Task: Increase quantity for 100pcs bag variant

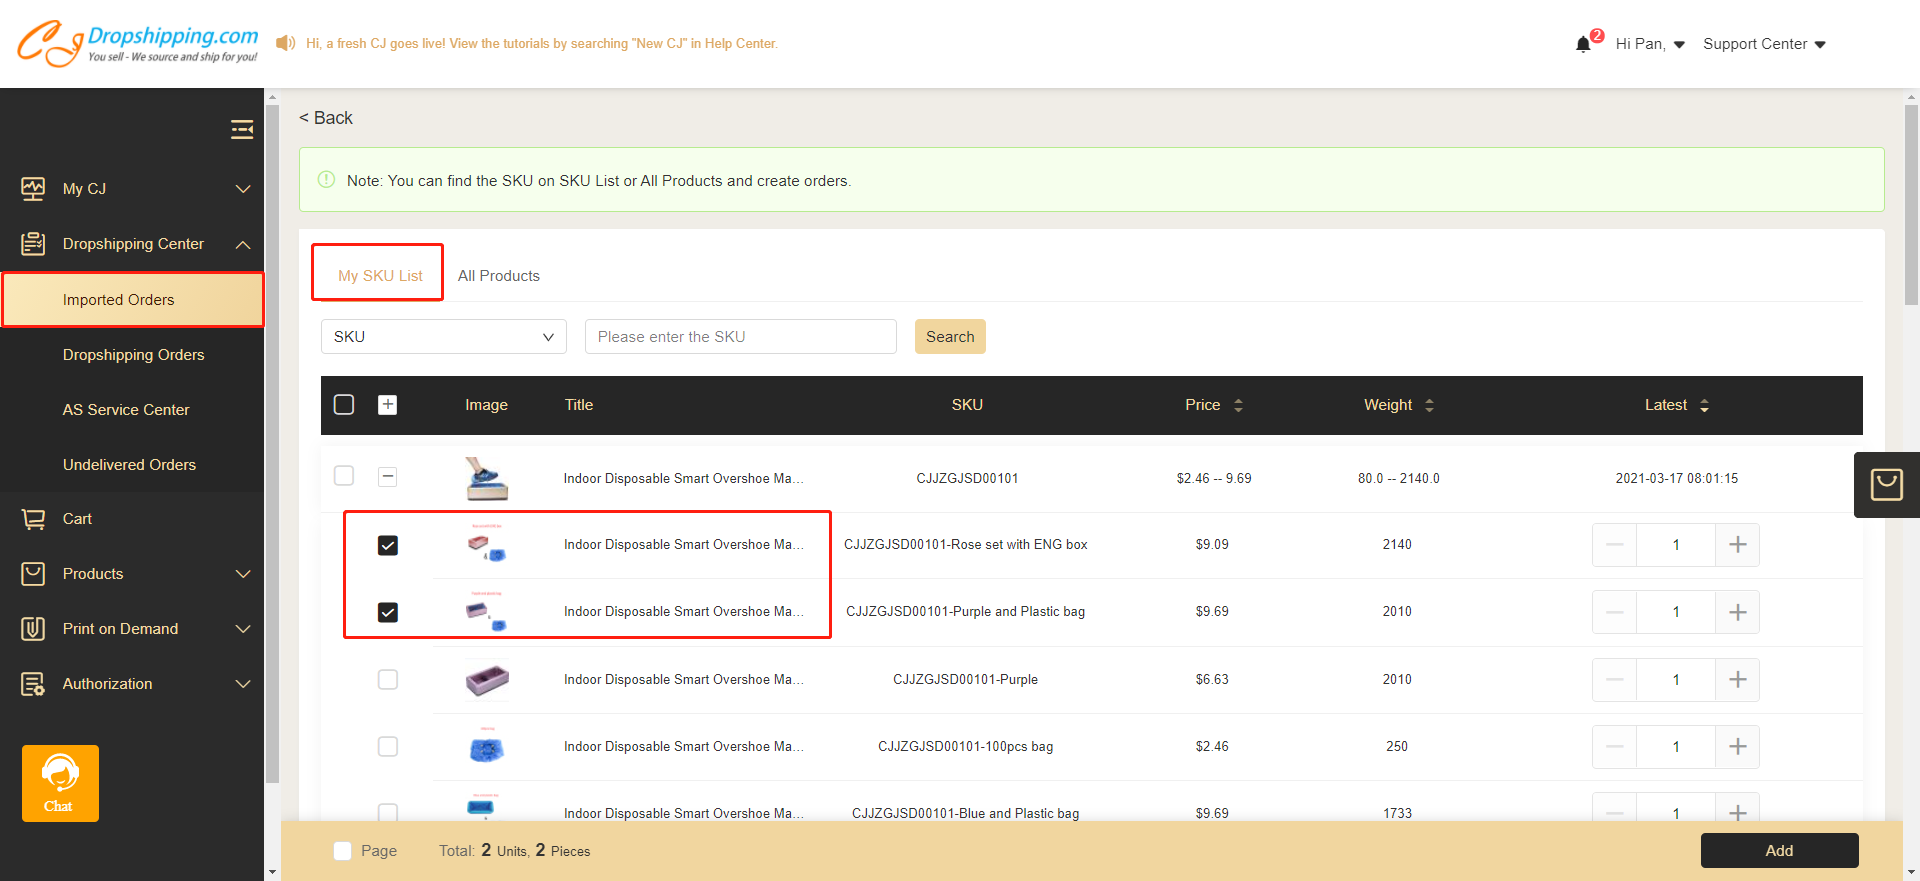Action: pyautogui.click(x=1737, y=747)
